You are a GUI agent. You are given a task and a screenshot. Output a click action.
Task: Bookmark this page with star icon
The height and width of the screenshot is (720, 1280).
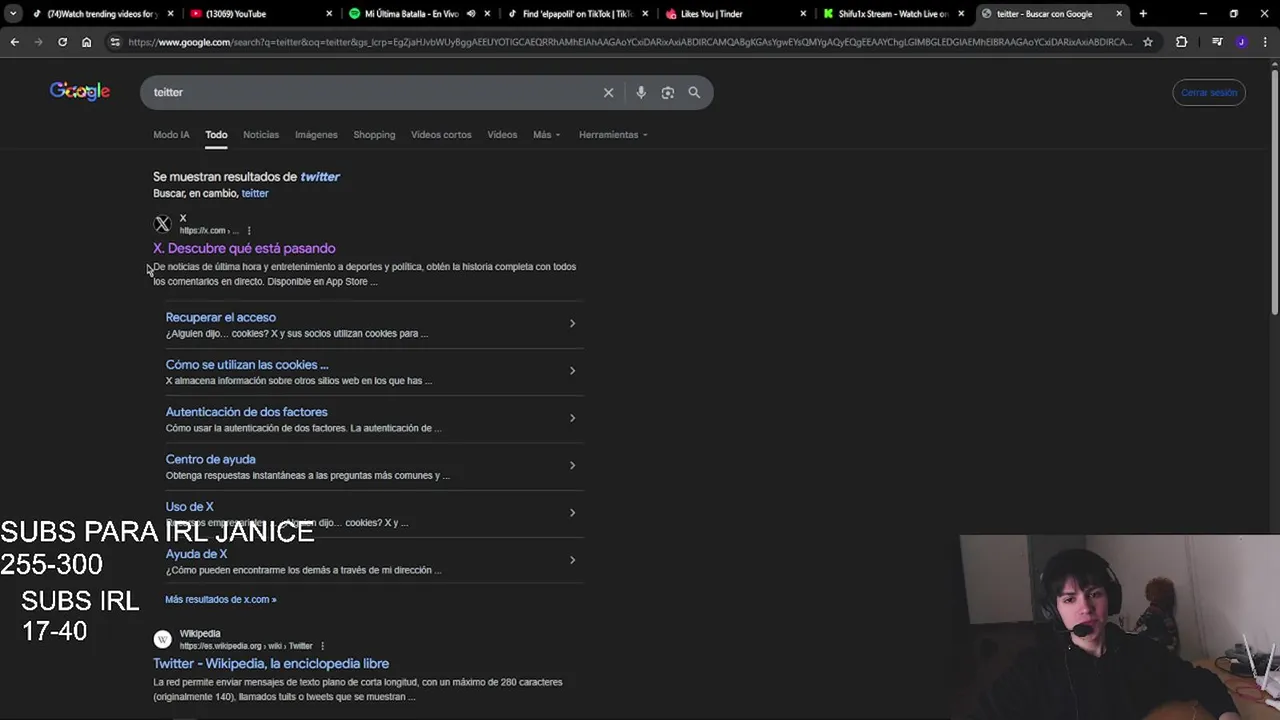1148,42
